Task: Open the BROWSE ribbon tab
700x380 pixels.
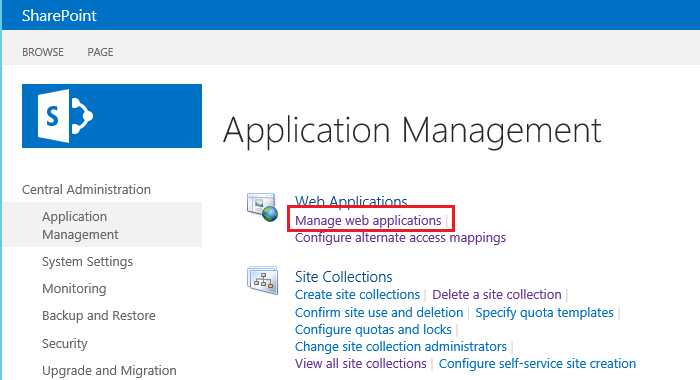Action: click(43, 52)
